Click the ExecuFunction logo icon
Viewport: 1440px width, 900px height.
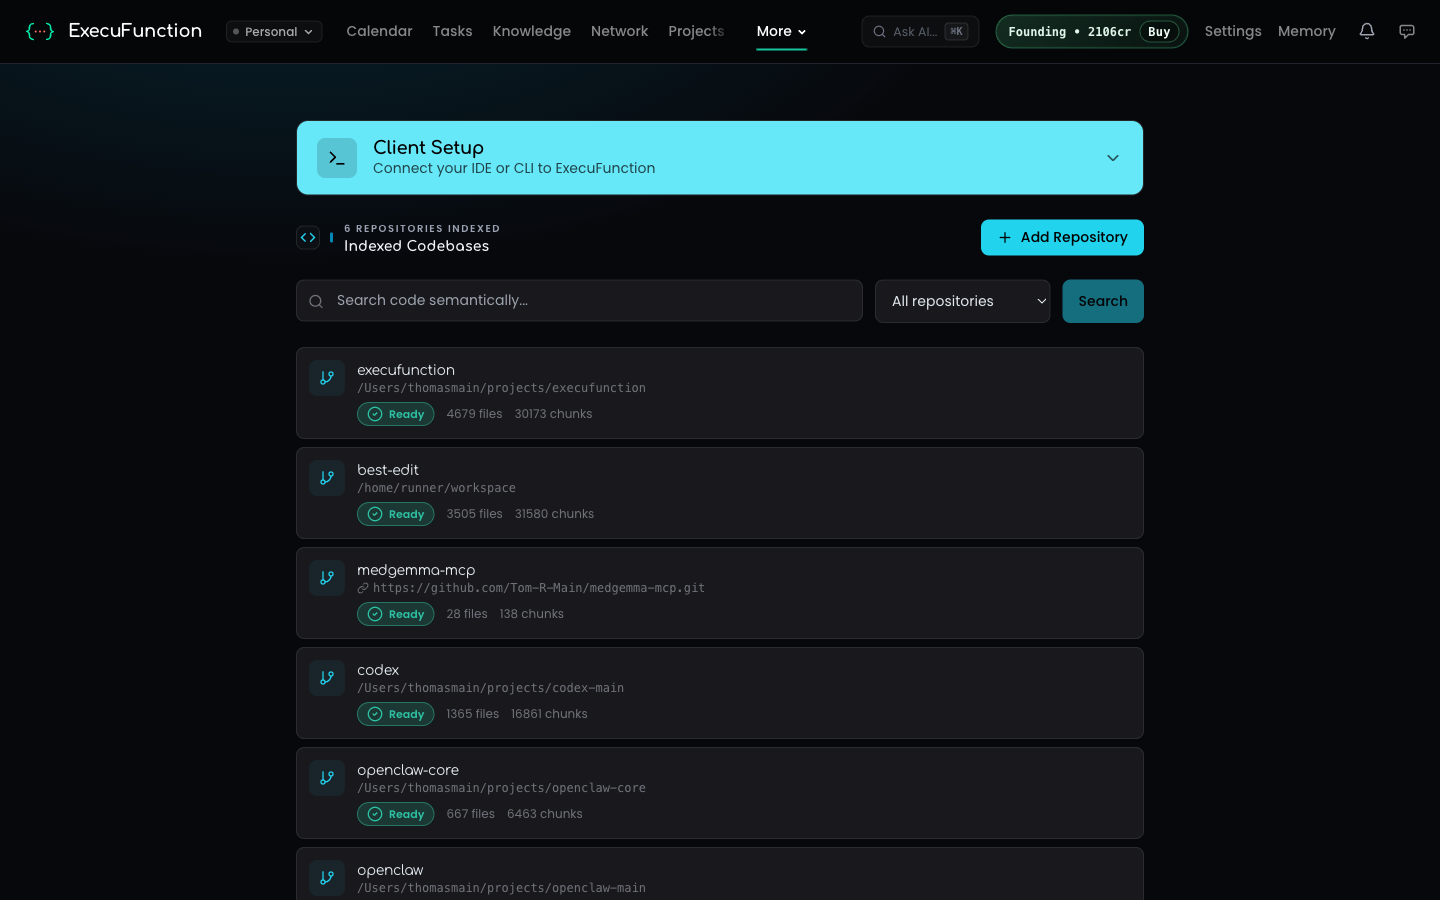coord(40,31)
